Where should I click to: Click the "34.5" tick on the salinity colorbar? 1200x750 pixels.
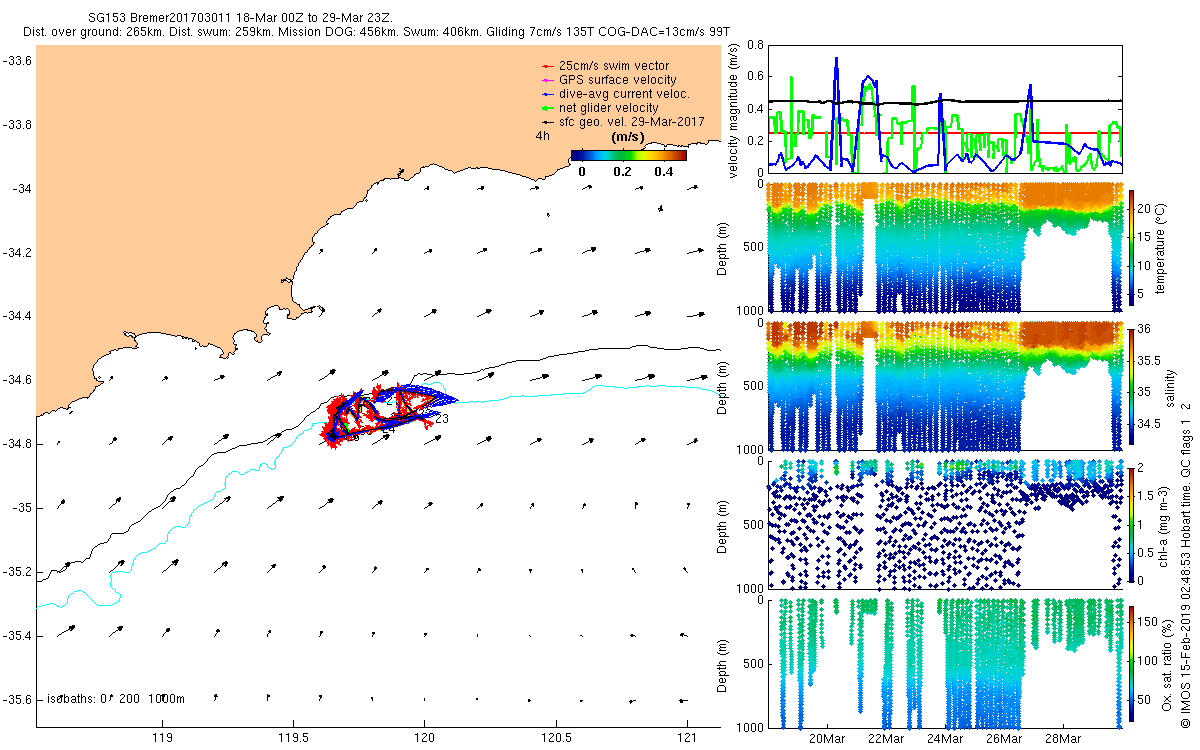point(1150,424)
